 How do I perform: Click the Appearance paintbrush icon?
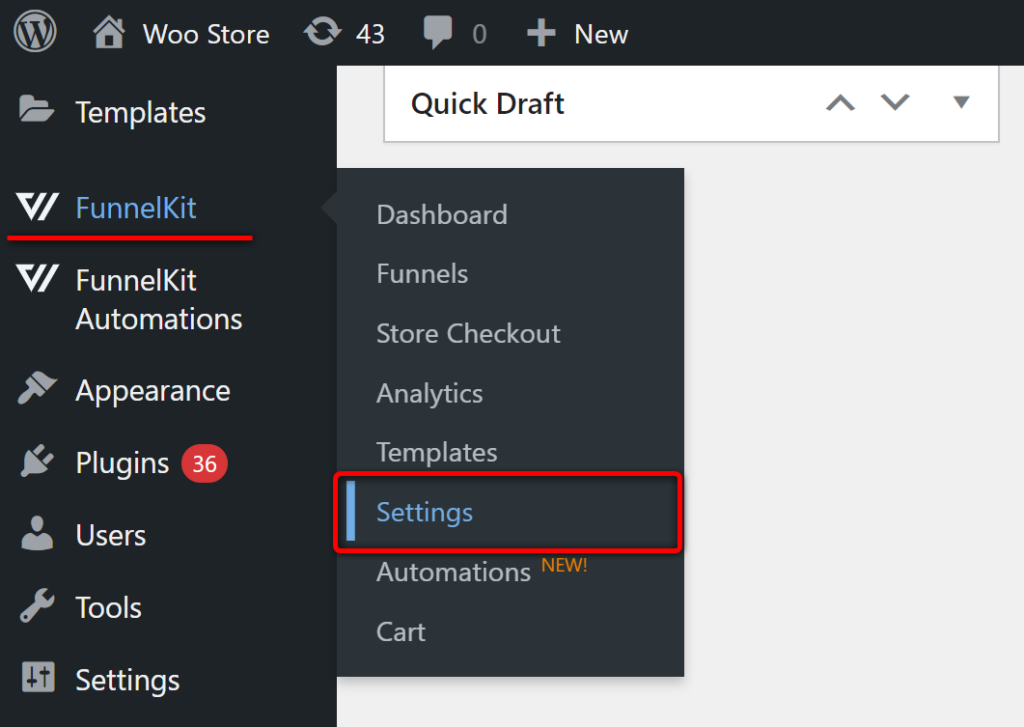[37, 390]
